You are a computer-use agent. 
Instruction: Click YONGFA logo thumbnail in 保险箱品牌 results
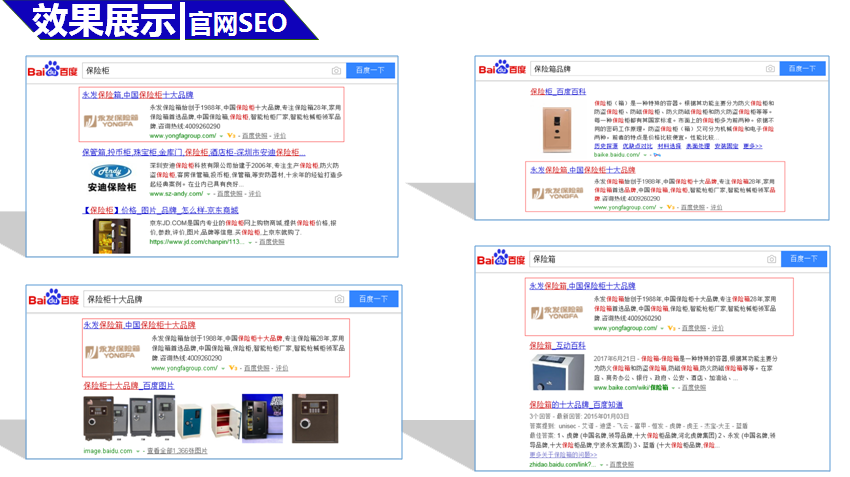(x=558, y=194)
